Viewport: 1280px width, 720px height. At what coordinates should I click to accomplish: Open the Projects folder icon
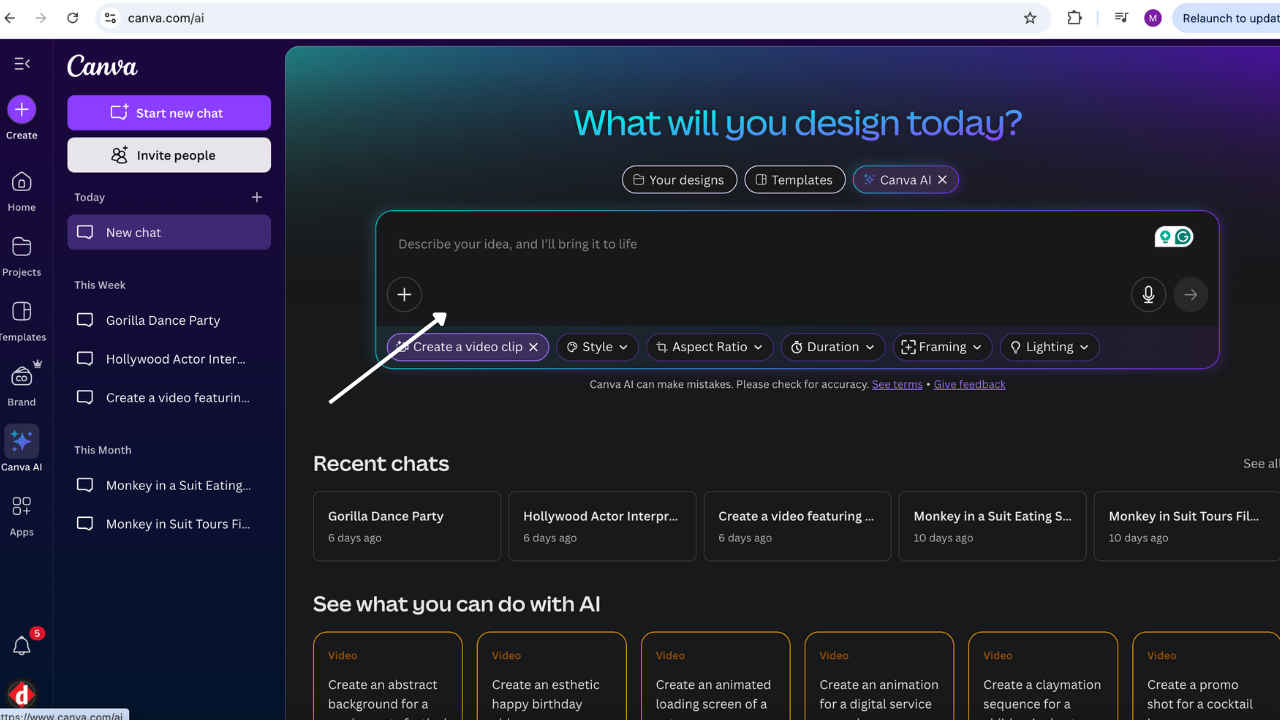pyautogui.click(x=22, y=247)
